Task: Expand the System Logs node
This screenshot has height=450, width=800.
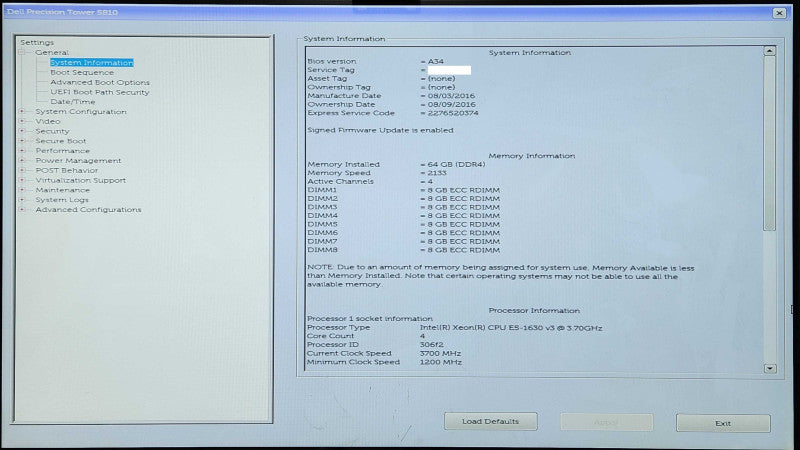Action: coord(22,199)
